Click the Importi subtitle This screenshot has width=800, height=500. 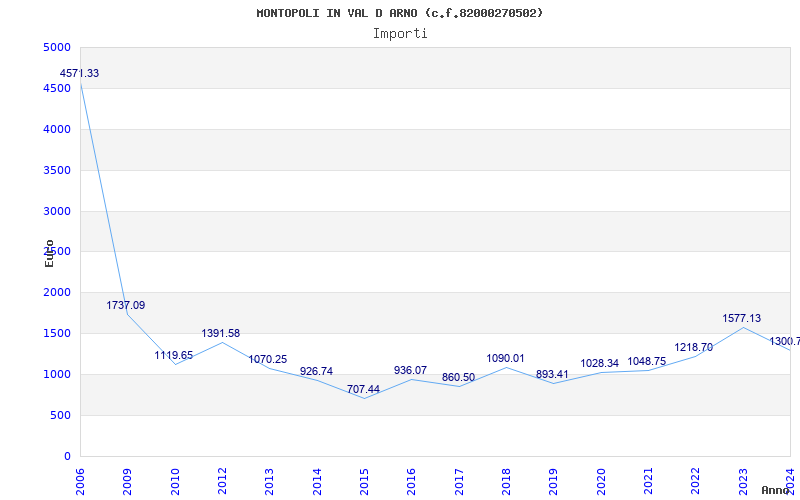click(x=400, y=34)
